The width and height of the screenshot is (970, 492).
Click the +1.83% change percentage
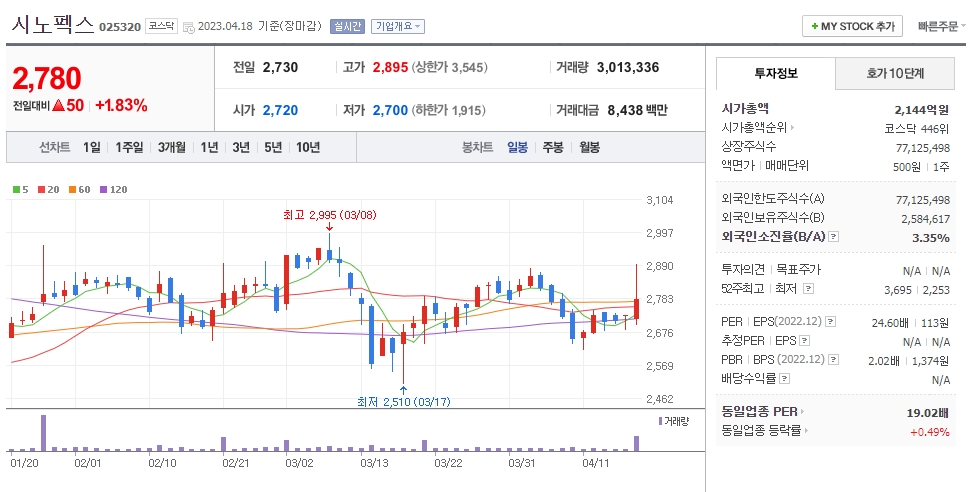pos(121,105)
